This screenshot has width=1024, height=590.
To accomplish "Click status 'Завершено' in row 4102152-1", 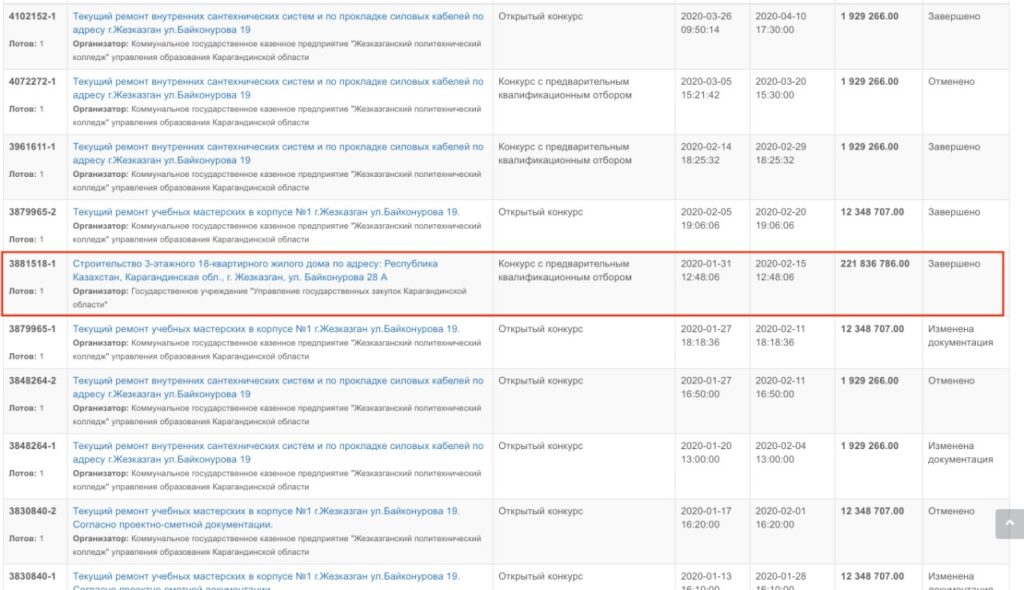I will point(954,16).
